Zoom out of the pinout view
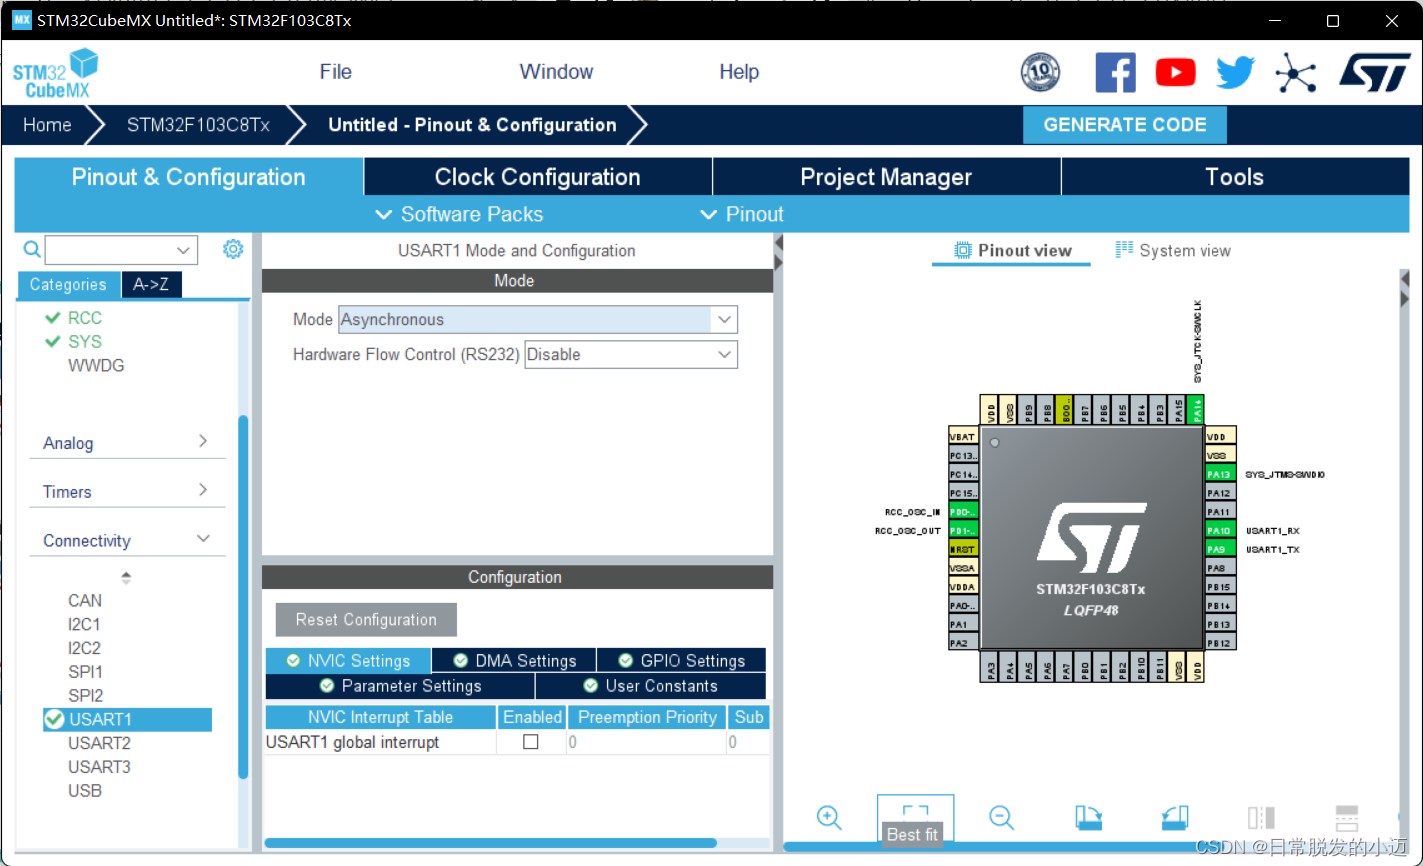The height and width of the screenshot is (866, 1423). point(1001,817)
